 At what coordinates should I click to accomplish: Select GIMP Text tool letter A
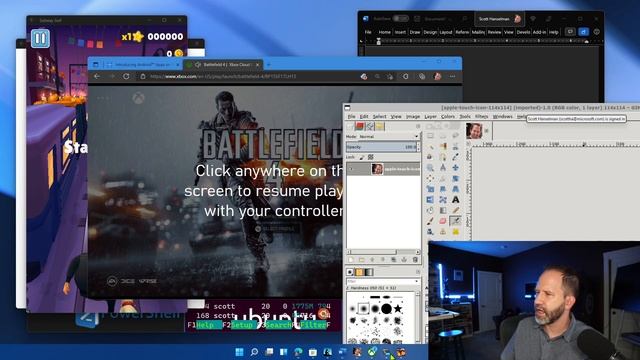456,200
